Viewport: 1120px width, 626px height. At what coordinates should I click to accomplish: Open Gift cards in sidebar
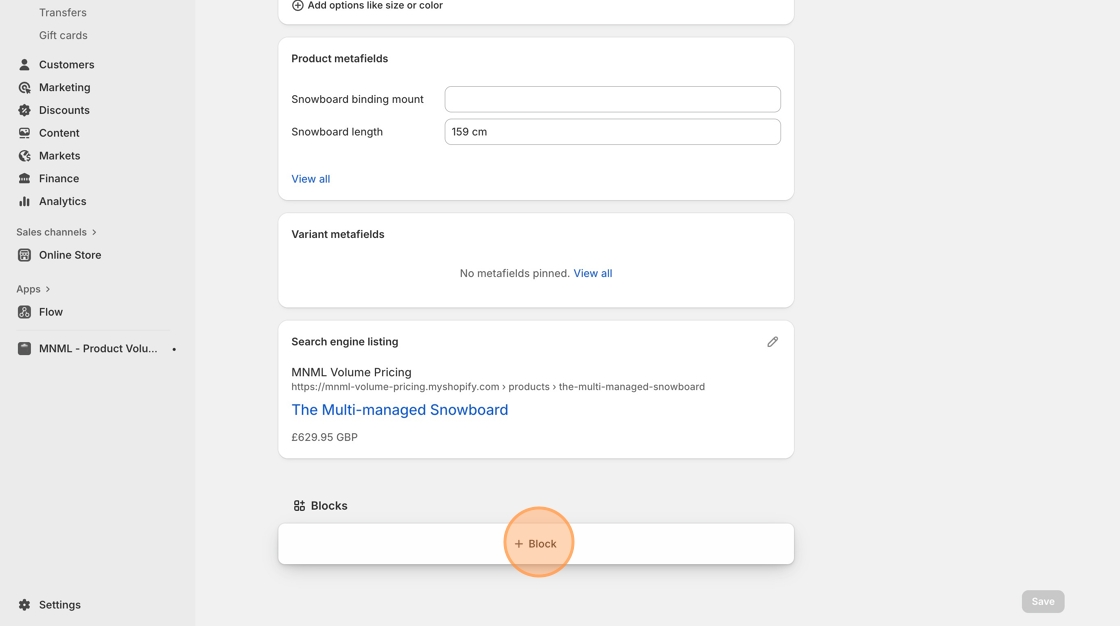[x=63, y=35]
